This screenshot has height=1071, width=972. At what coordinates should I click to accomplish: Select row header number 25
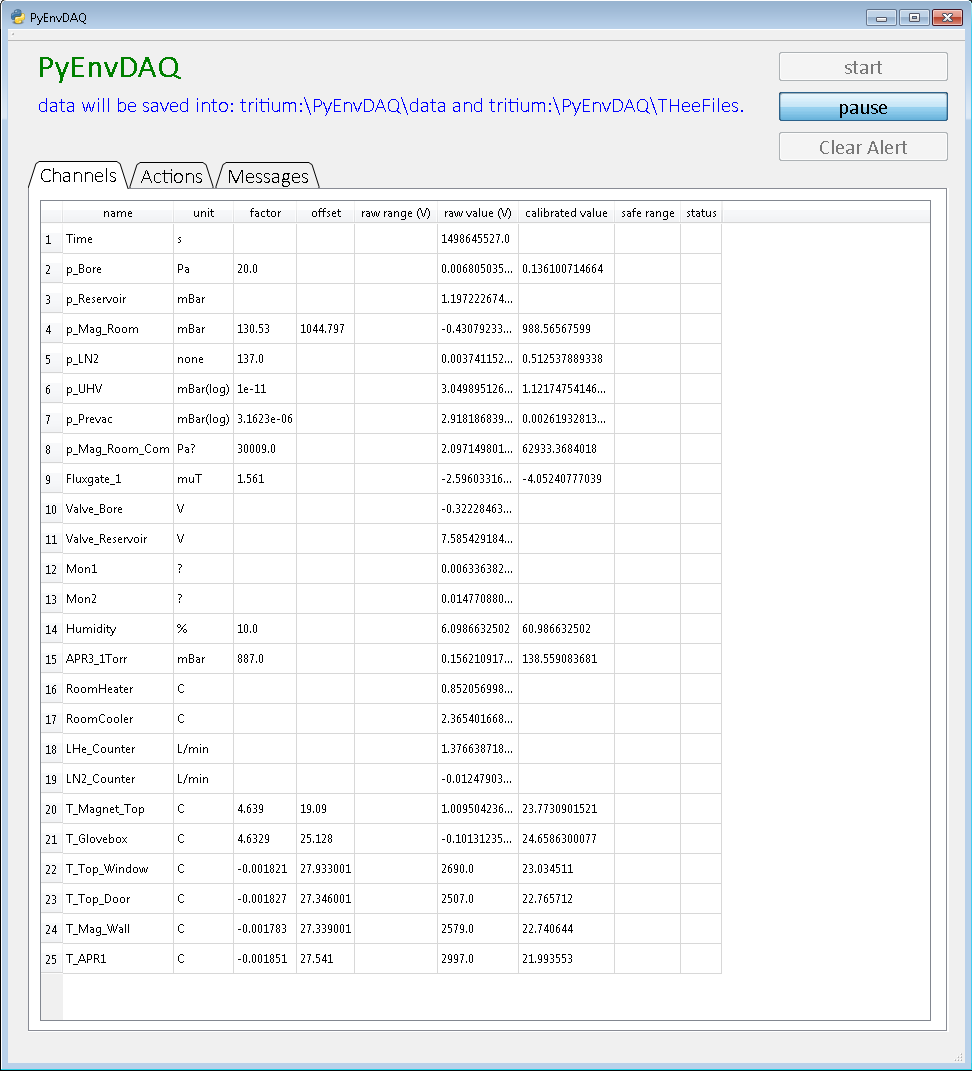pos(51,959)
